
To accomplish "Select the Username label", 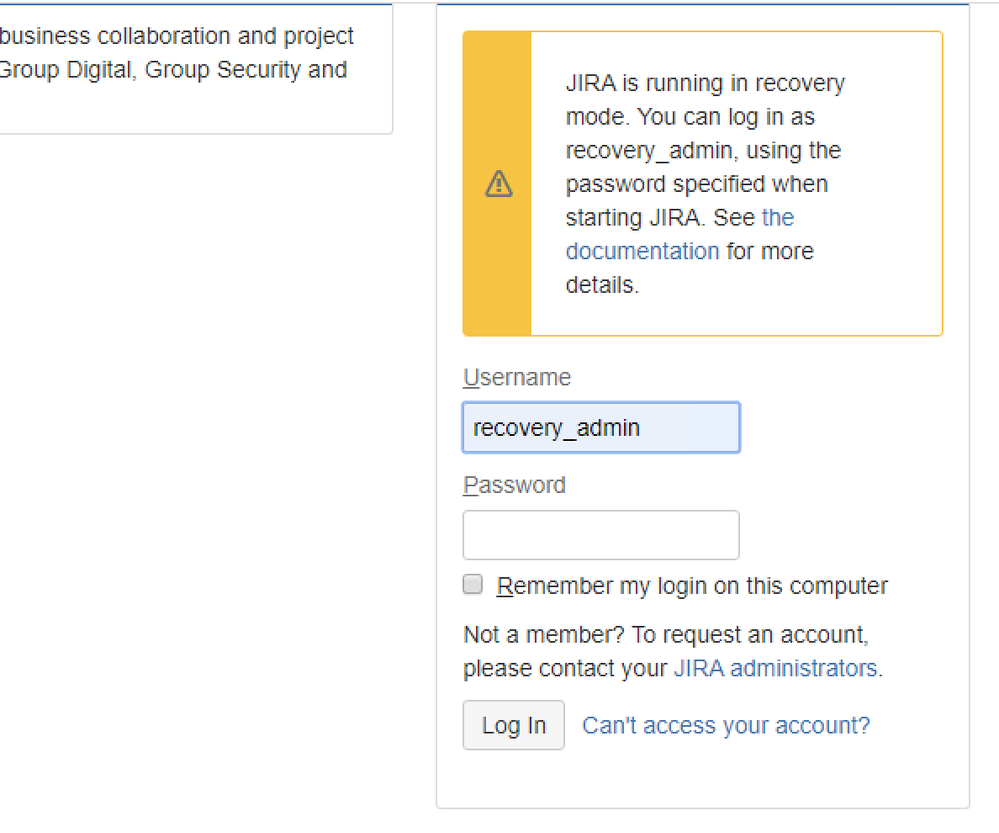I will click(x=517, y=377).
